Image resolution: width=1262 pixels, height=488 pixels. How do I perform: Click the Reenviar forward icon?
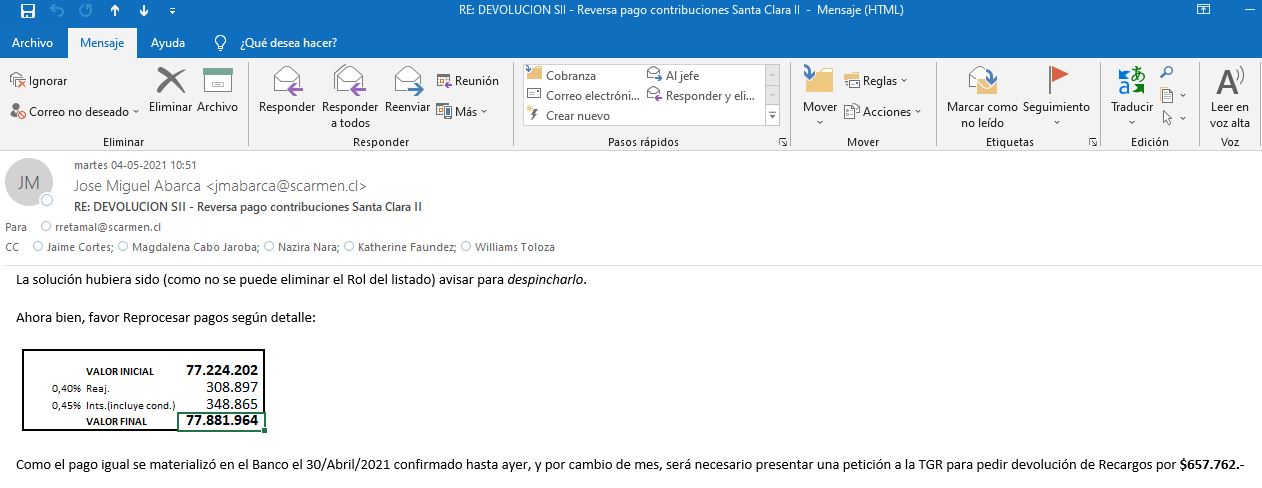[x=407, y=82]
